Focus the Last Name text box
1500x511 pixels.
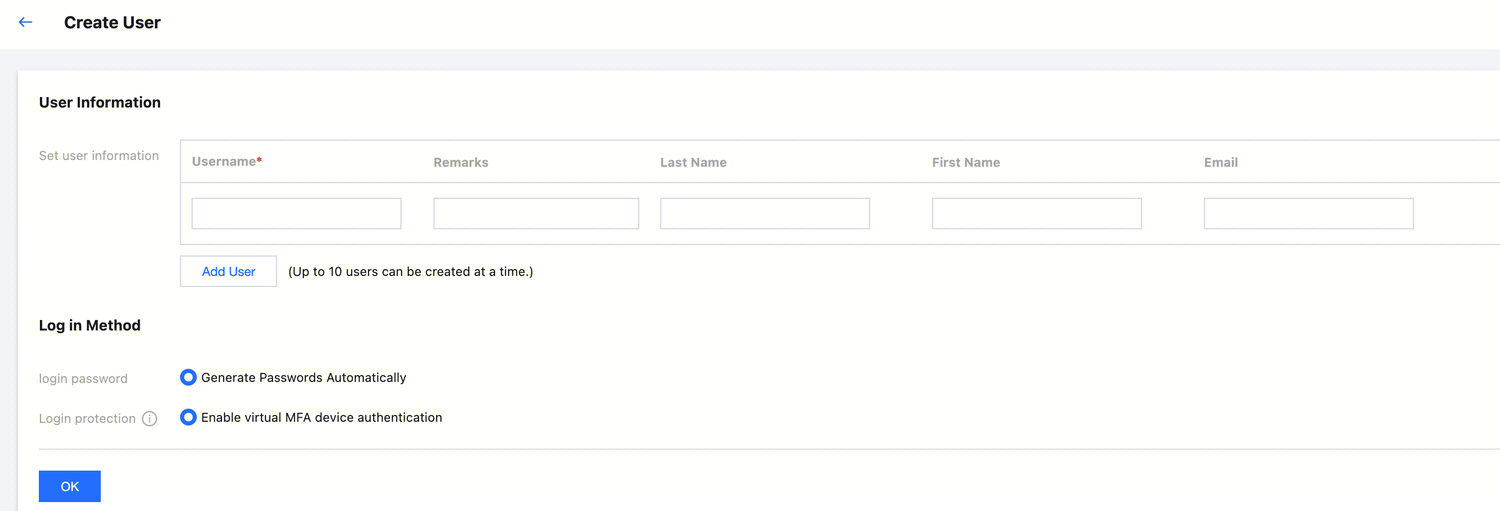[765, 213]
